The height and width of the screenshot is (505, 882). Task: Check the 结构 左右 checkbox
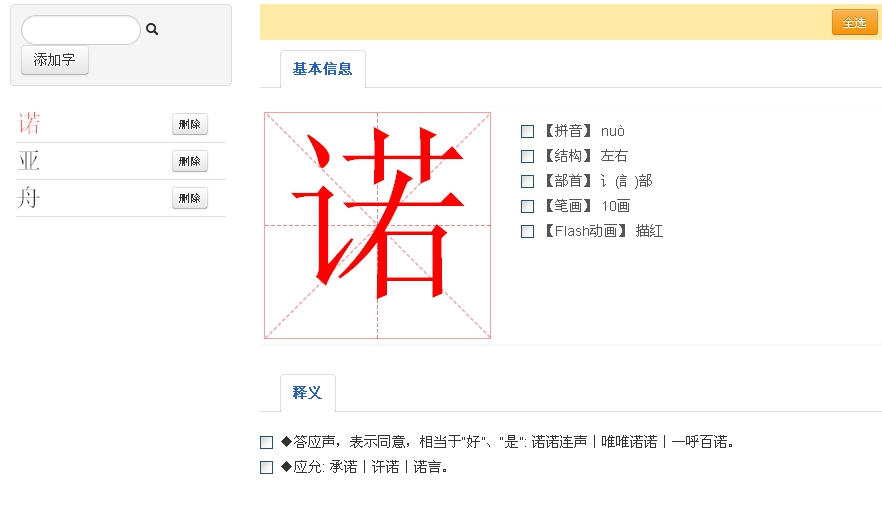point(527,156)
